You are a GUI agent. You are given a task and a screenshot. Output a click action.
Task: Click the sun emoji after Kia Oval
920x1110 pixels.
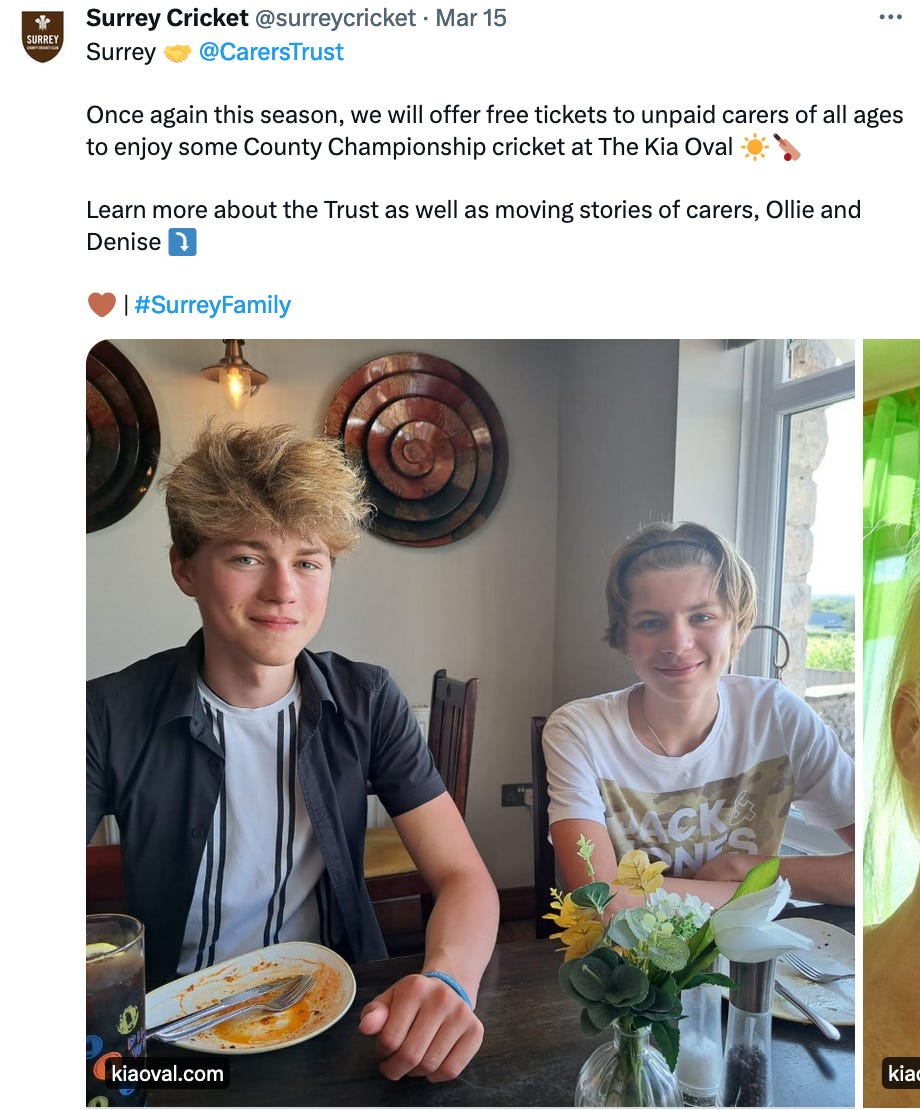coord(754,147)
